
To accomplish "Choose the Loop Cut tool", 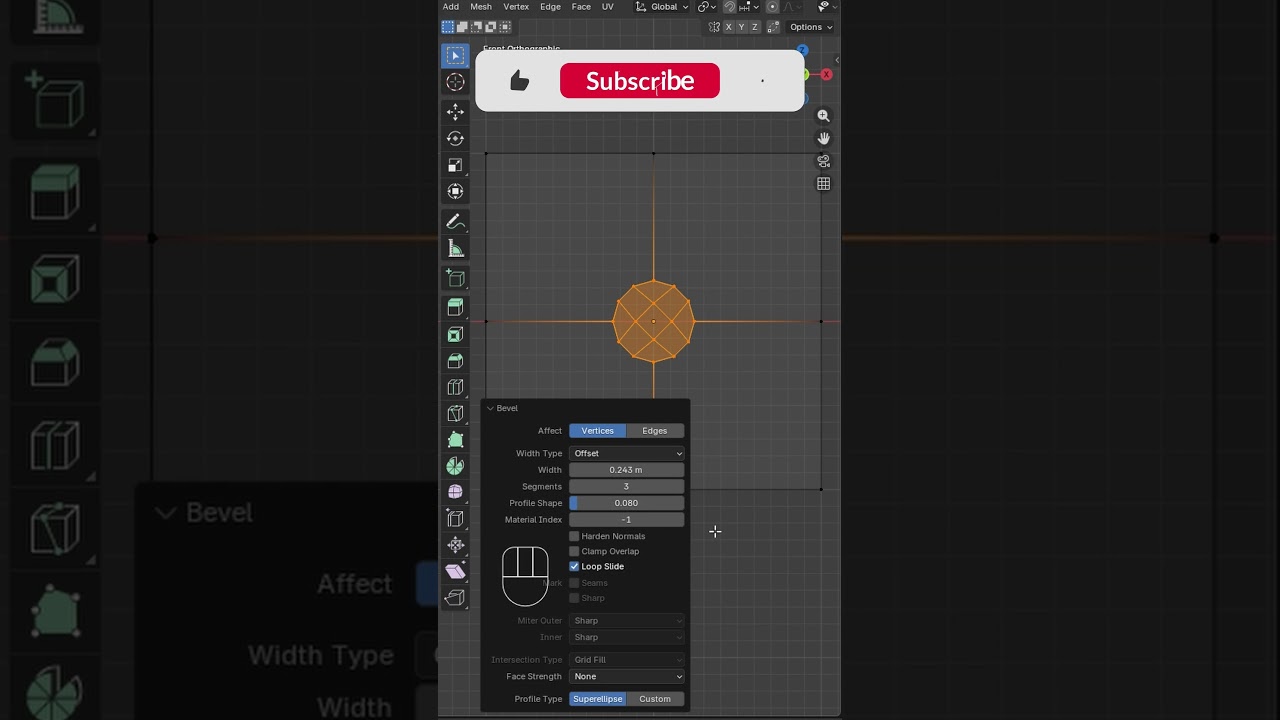I will tap(455, 387).
